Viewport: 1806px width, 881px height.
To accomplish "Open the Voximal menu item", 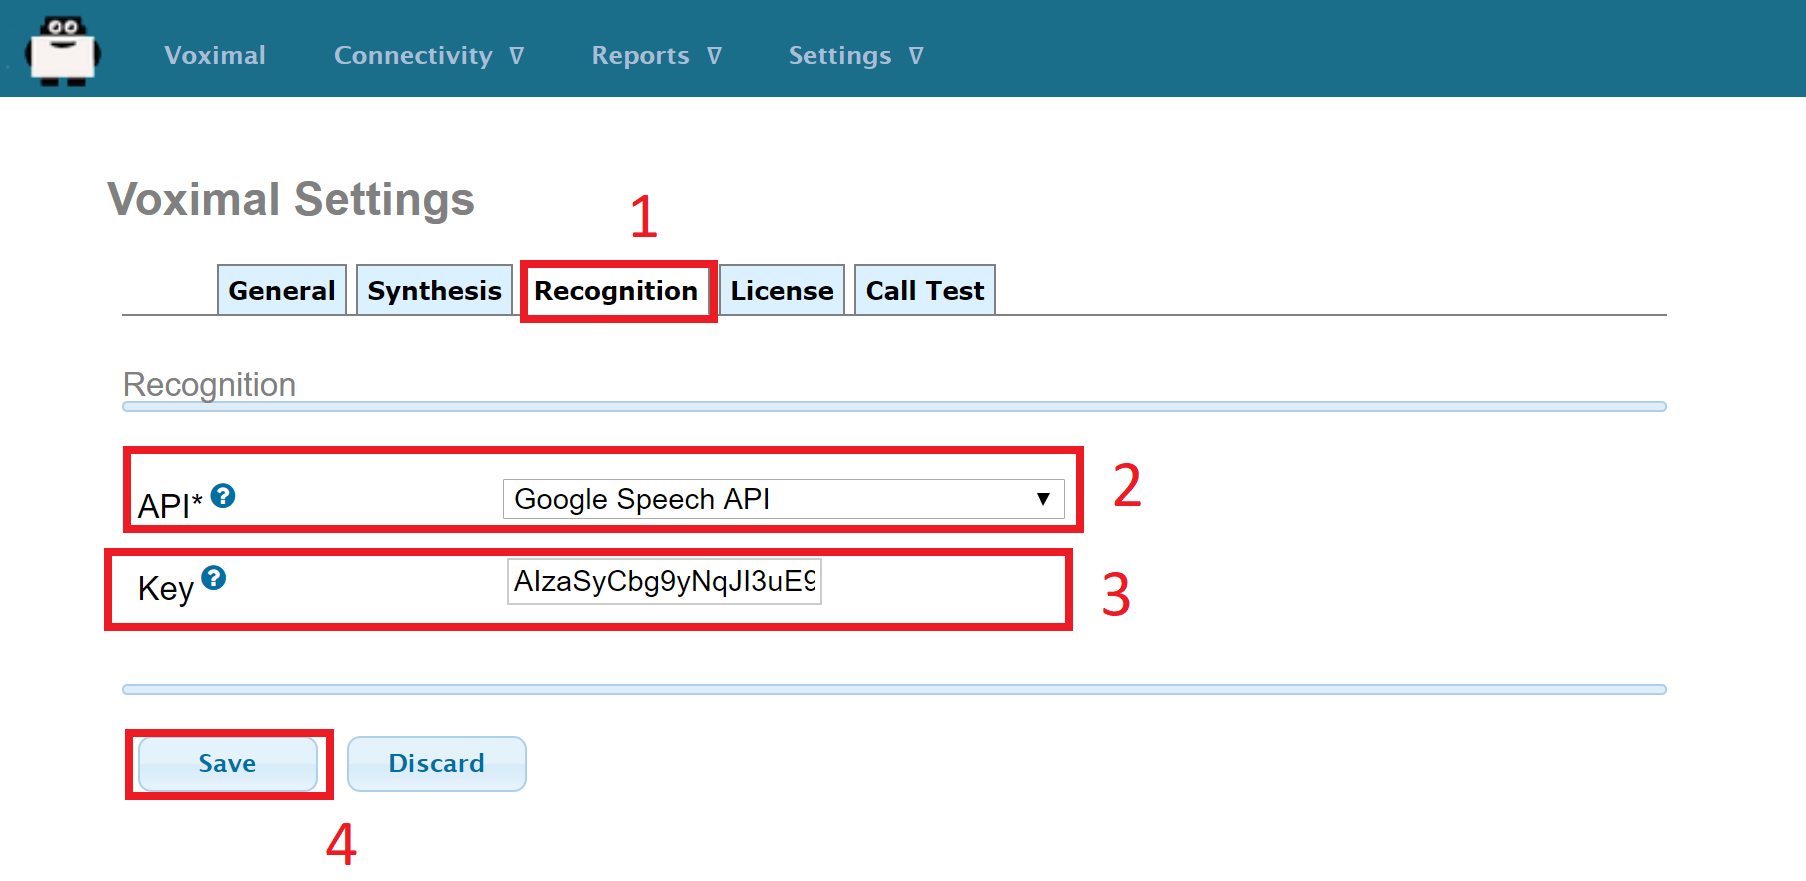I will point(215,55).
